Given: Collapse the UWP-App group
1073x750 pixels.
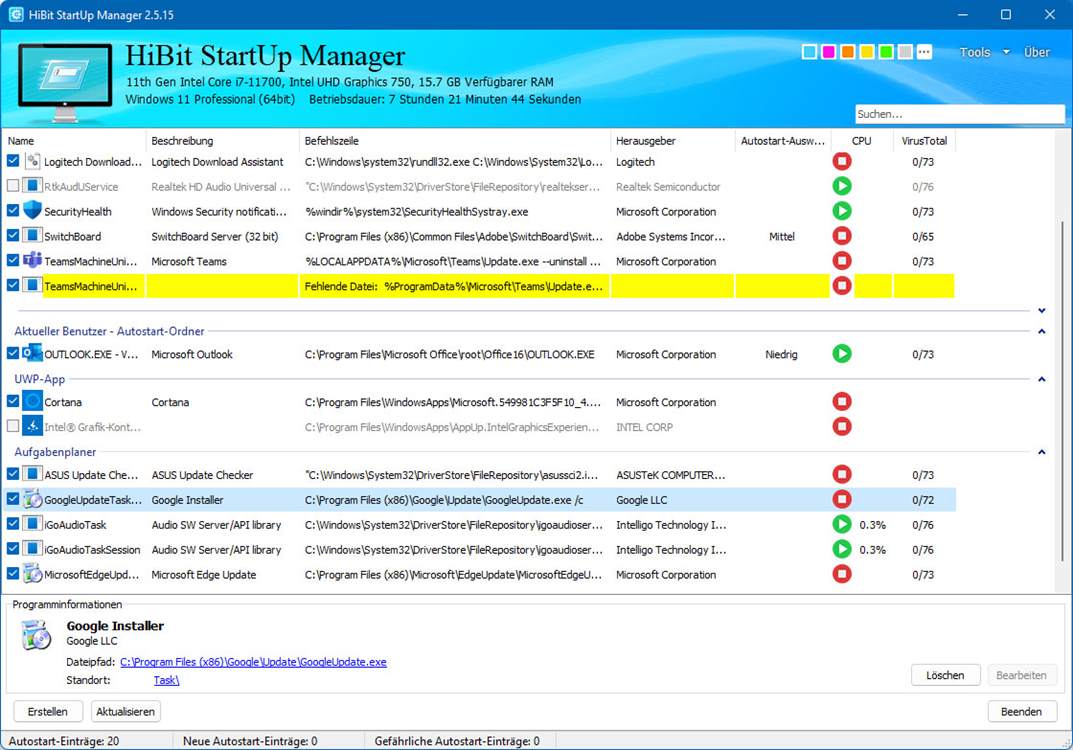Looking at the screenshot, I should pos(1042,379).
